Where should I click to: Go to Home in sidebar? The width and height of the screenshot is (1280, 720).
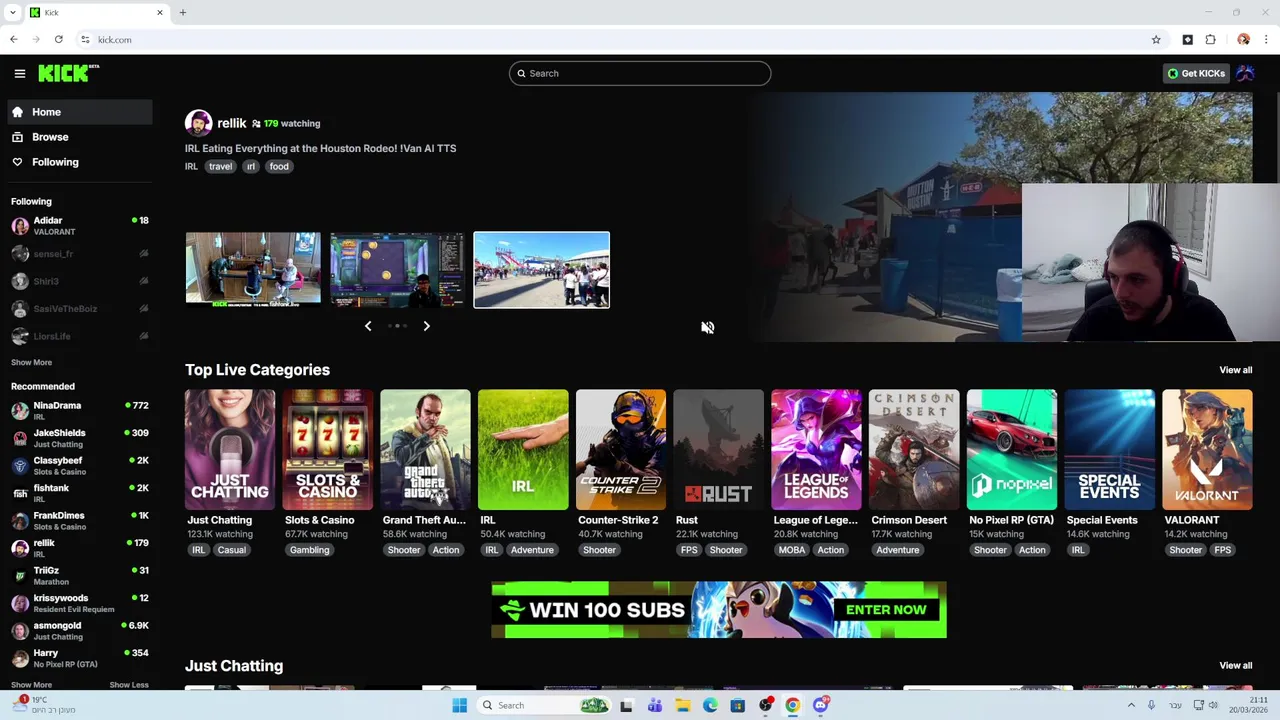80,112
